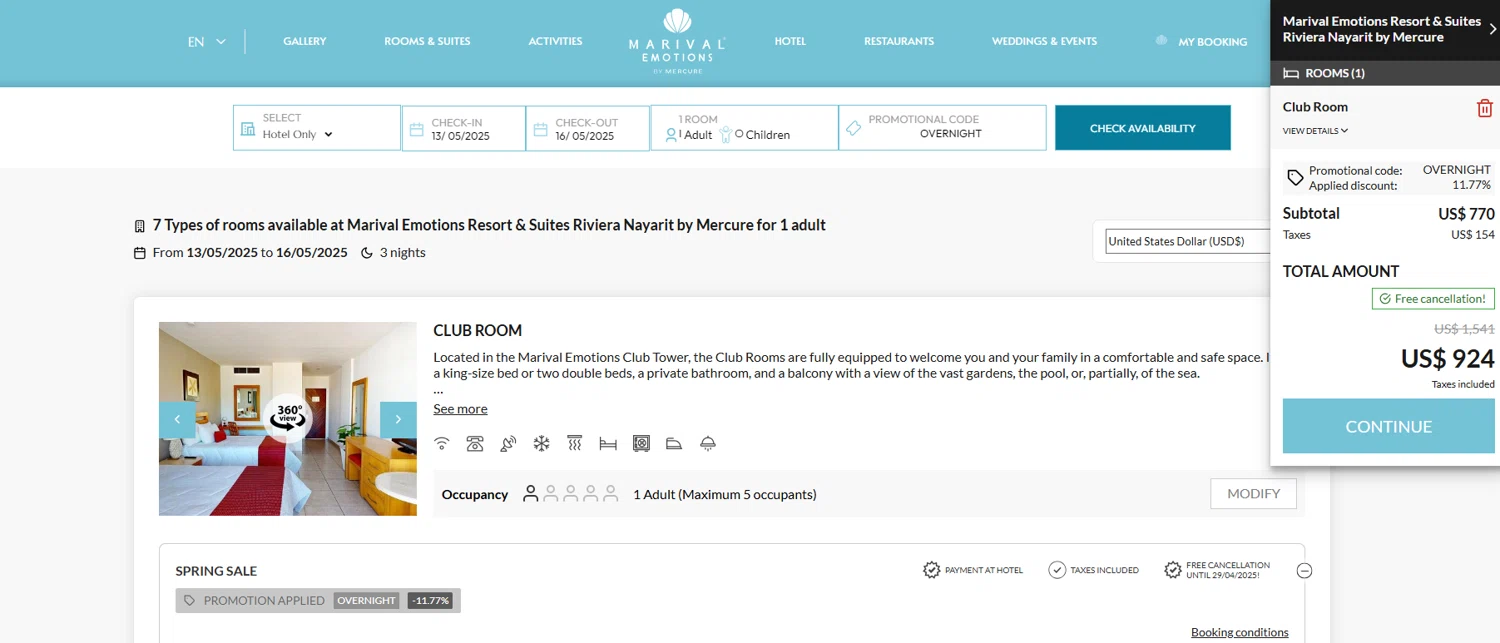Open the Hotel Only select dropdown
The width and height of the screenshot is (1500, 643).
[x=298, y=134]
